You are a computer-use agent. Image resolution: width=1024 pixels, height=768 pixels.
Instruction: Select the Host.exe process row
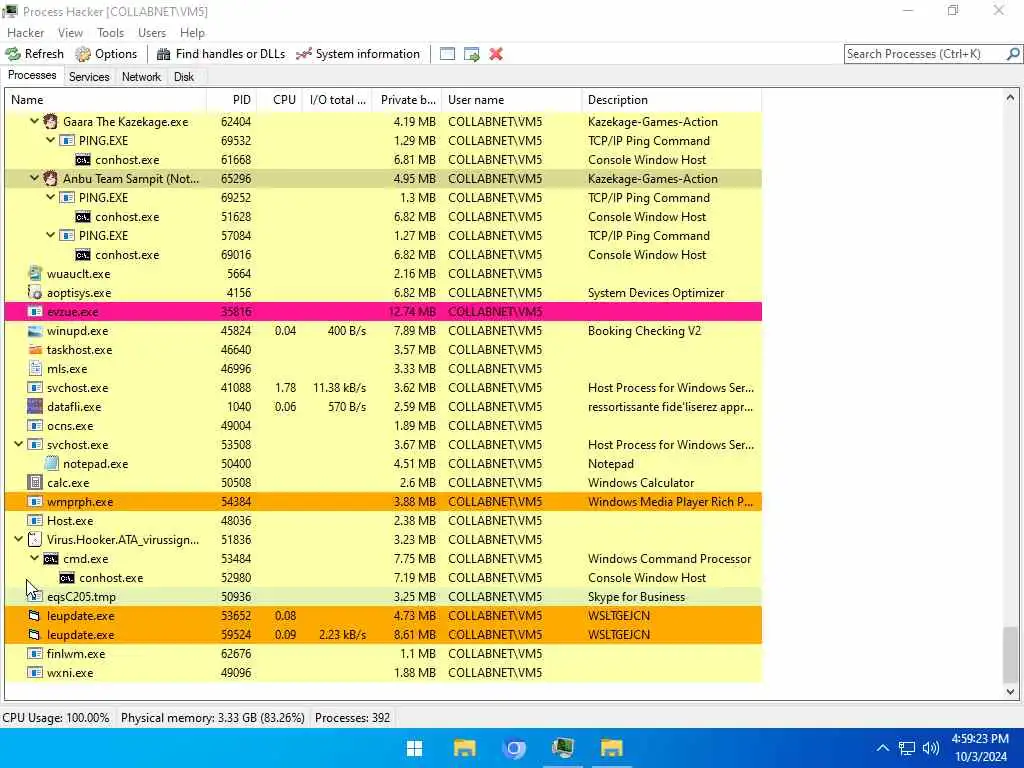[383, 520]
